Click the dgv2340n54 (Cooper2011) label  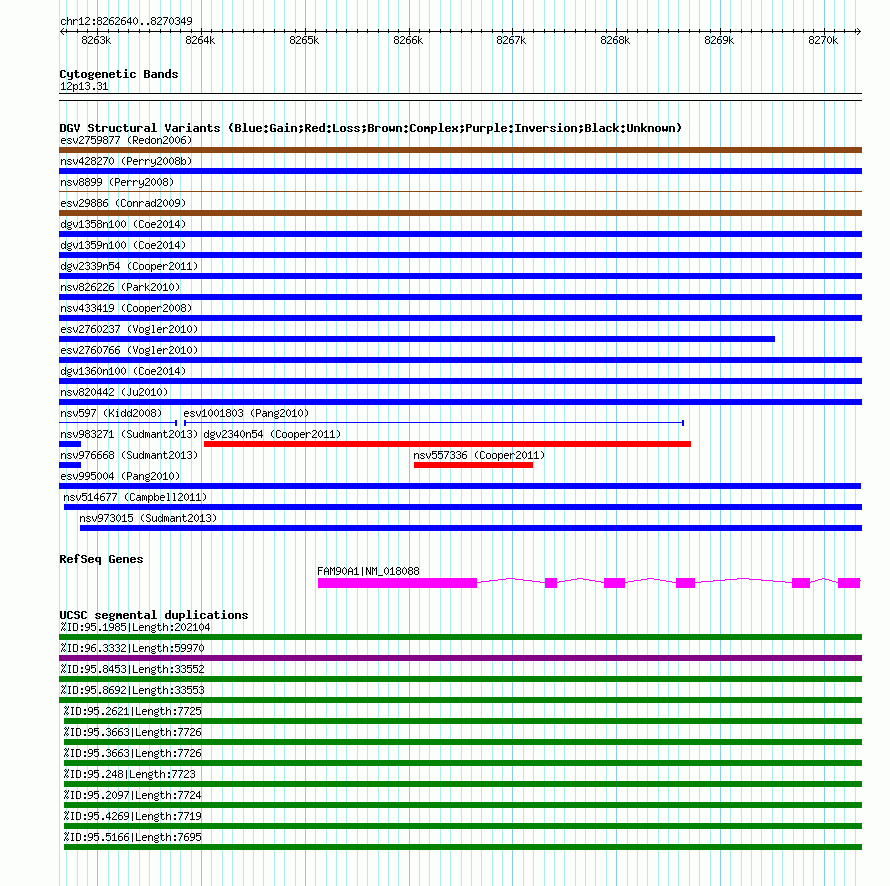(272, 434)
